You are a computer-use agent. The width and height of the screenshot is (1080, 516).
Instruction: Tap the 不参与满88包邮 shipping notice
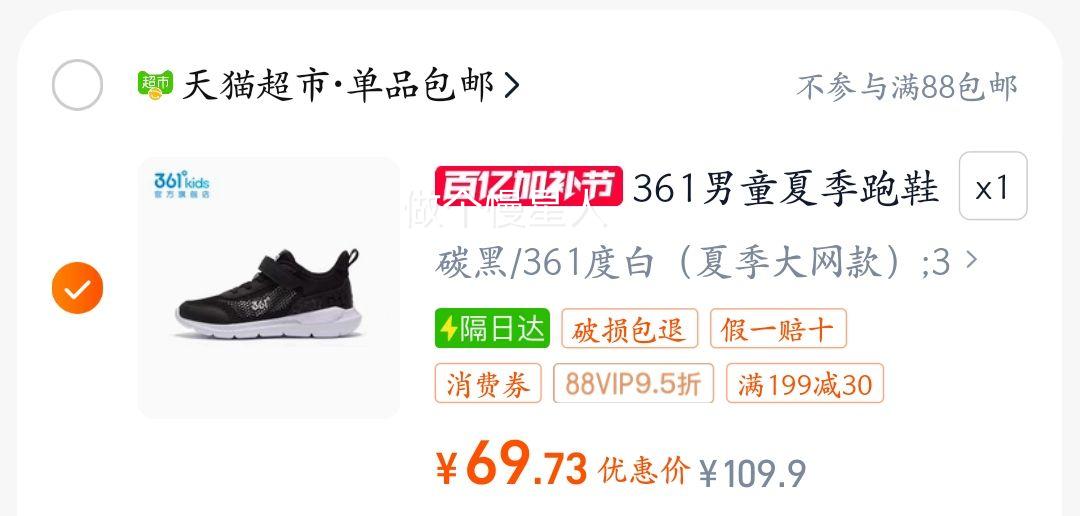tap(907, 87)
